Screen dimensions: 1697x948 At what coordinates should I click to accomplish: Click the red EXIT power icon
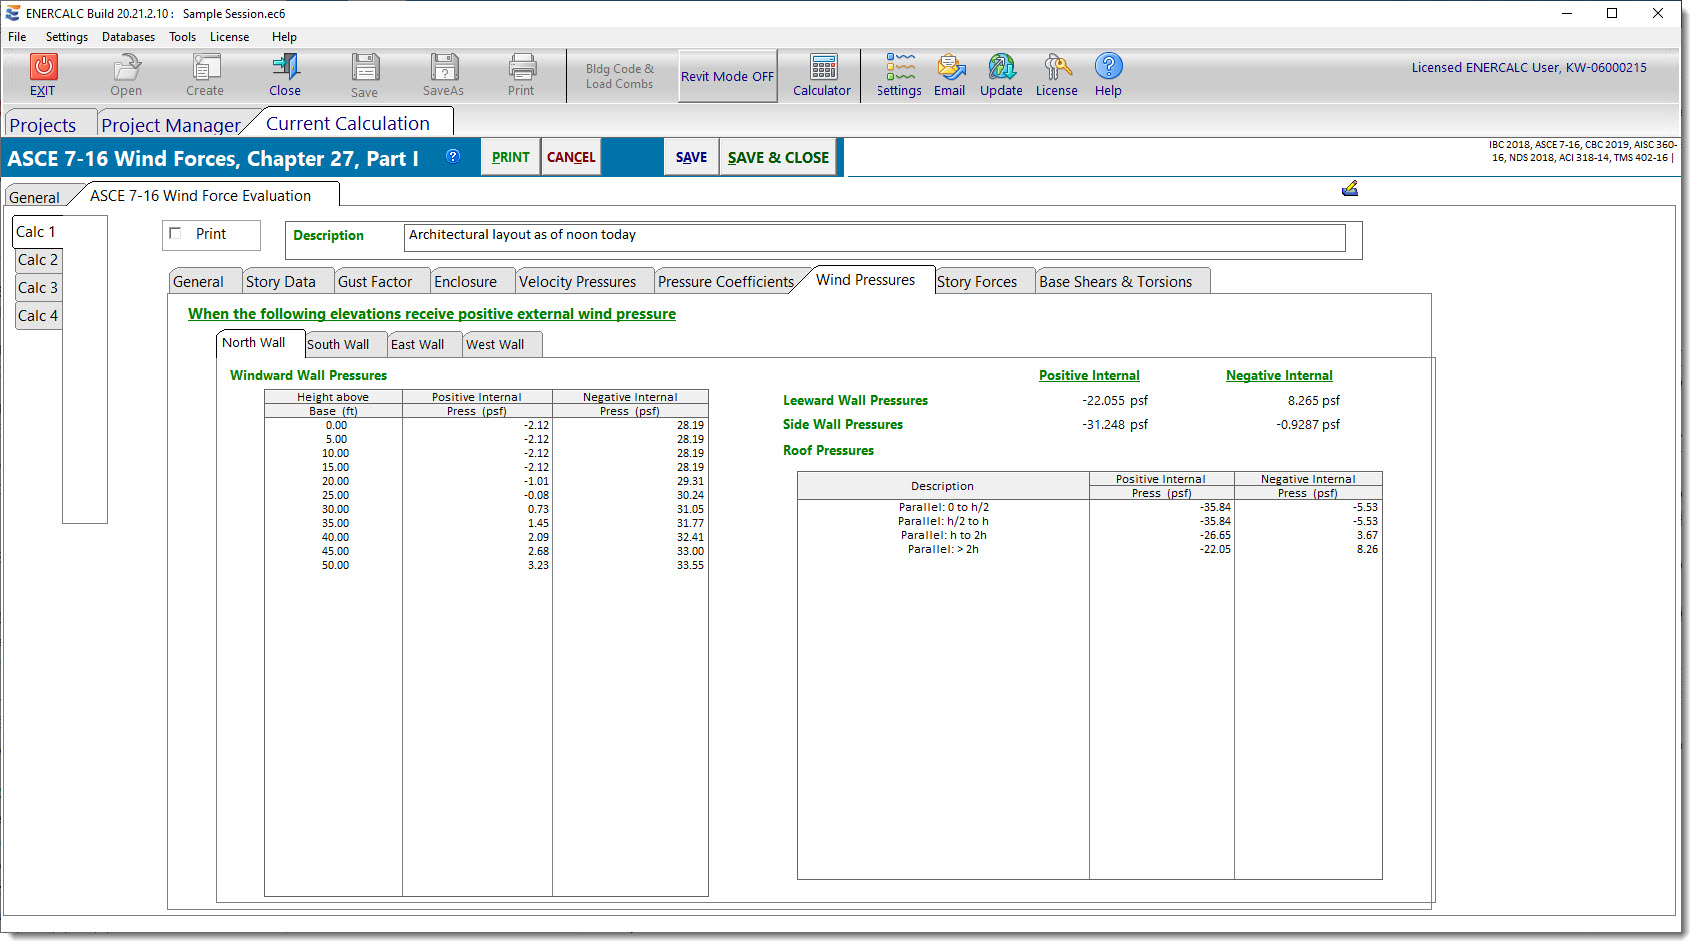[43, 67]
